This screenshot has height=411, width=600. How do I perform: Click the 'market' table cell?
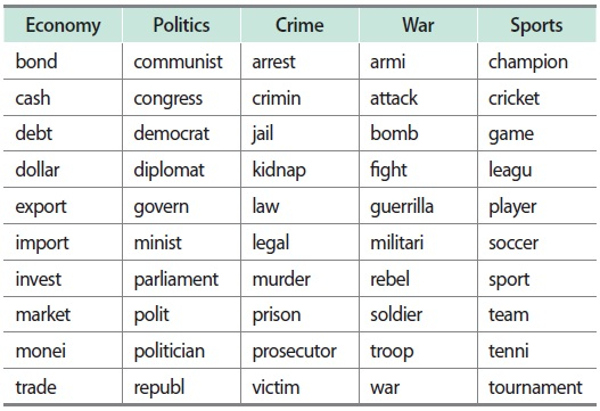43,315
